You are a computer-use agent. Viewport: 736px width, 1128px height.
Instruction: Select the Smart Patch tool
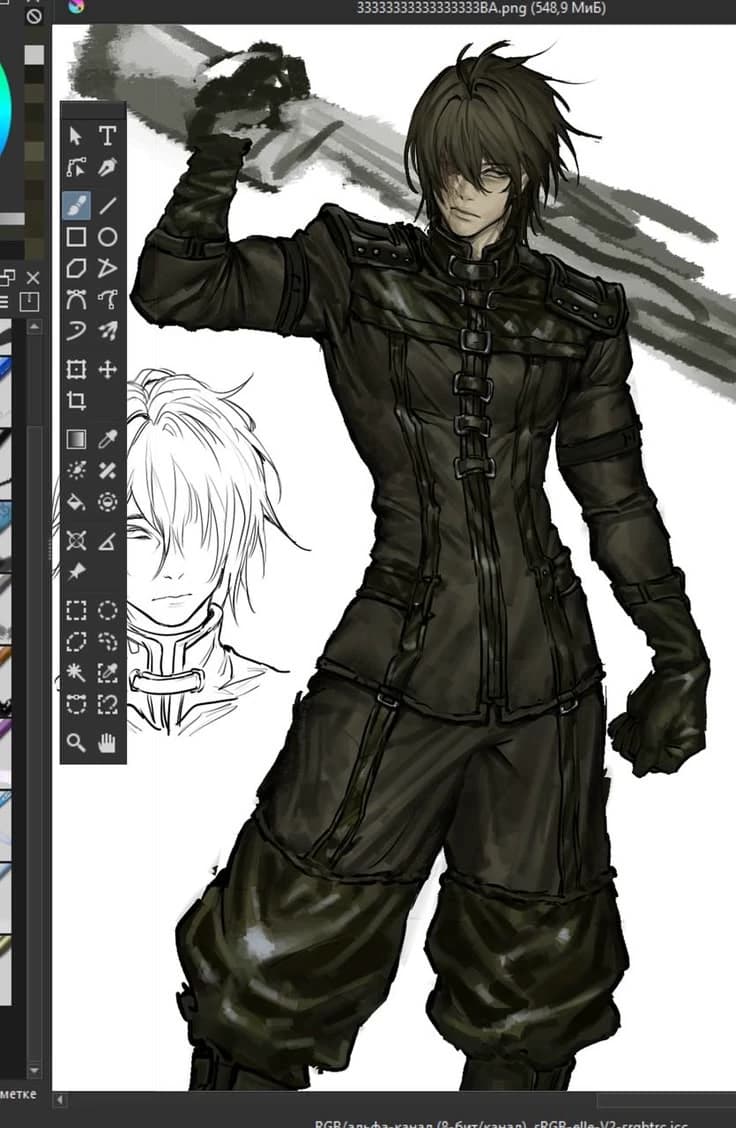(x=107, y=470)
